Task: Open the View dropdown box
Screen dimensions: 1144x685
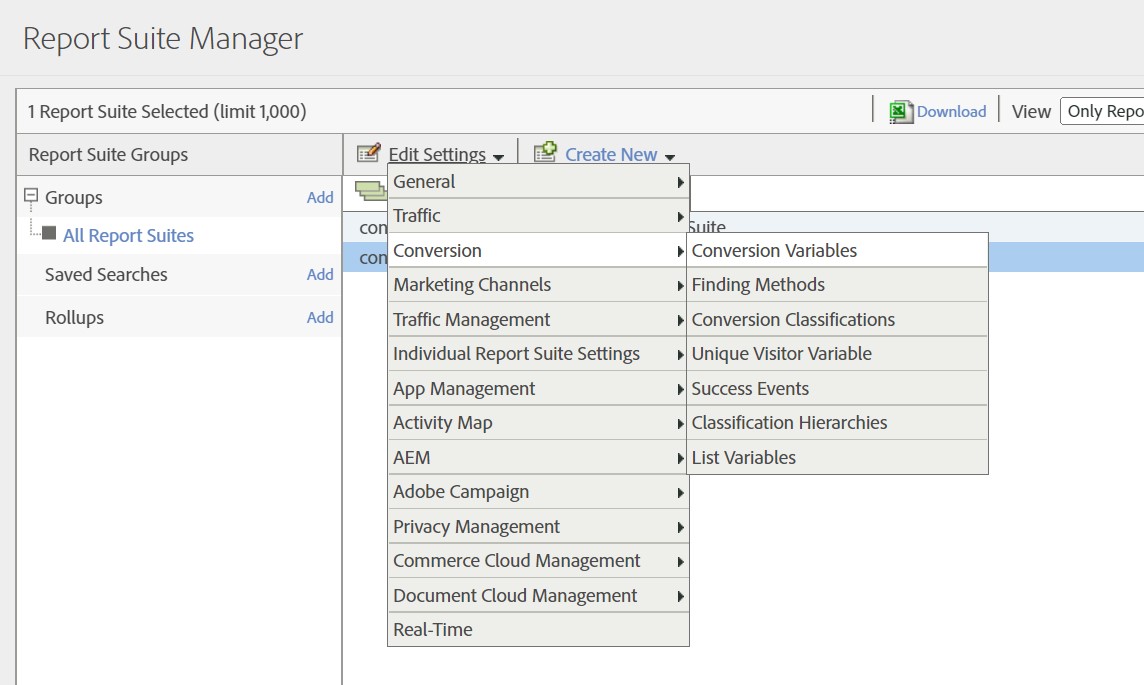Action: (1102, 112)
